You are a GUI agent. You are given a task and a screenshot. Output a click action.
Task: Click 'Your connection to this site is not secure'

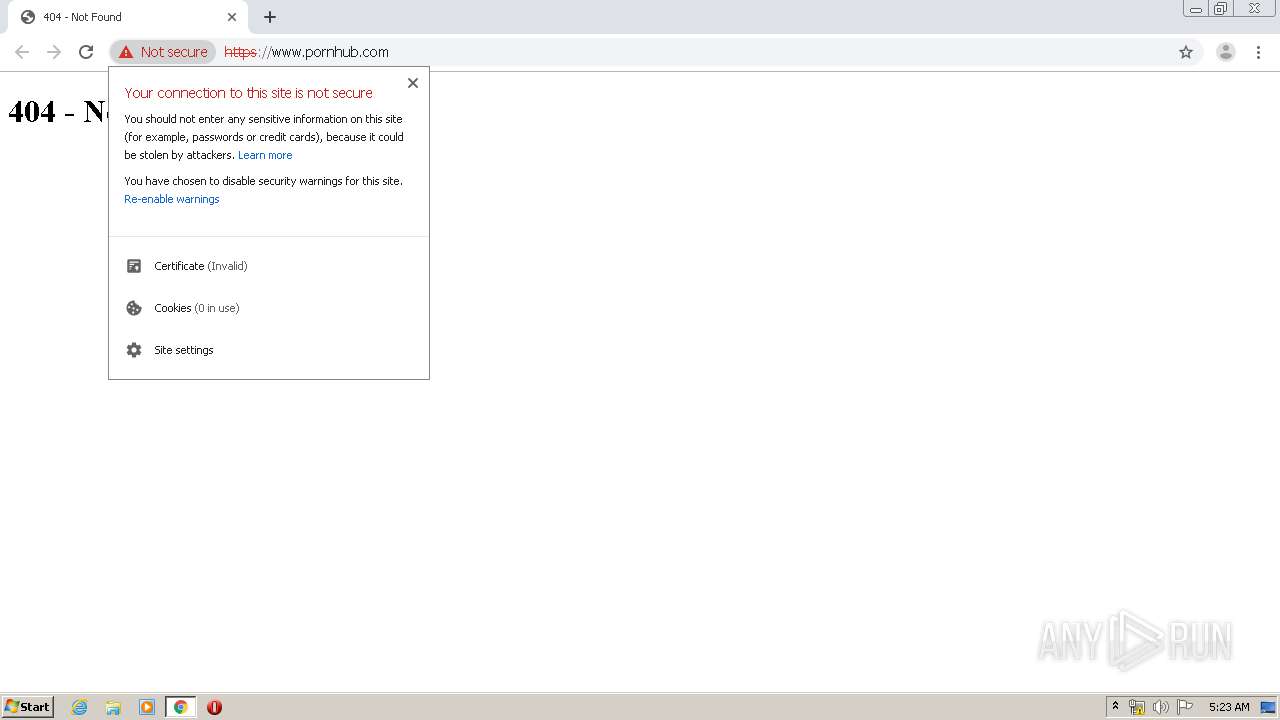coord(249,93)
